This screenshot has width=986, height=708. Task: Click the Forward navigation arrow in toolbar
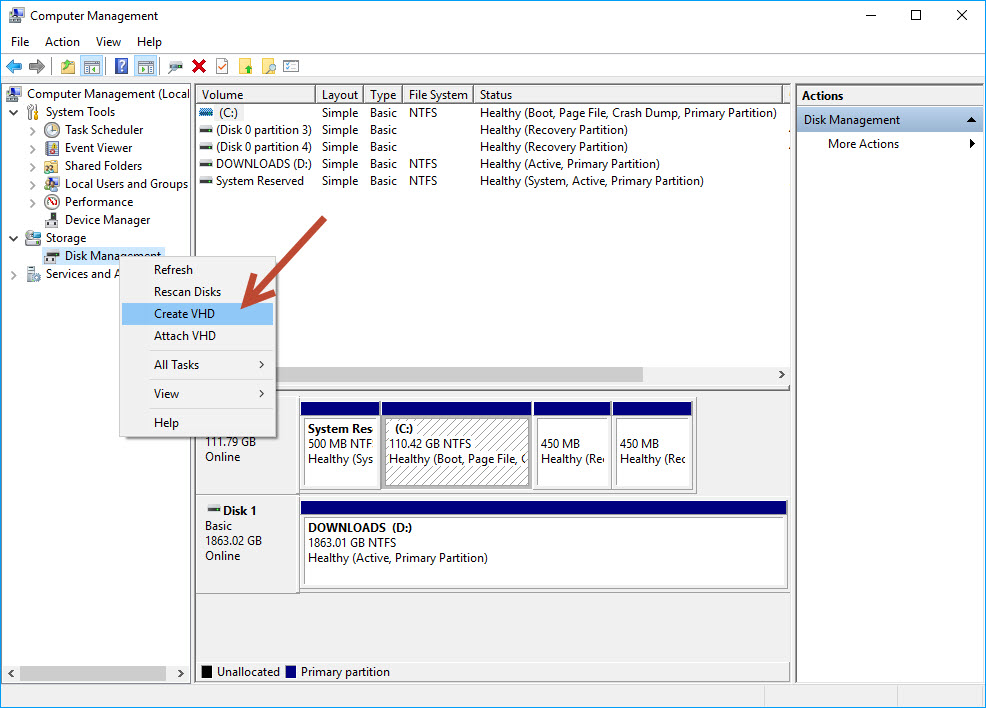coord(37,66)
